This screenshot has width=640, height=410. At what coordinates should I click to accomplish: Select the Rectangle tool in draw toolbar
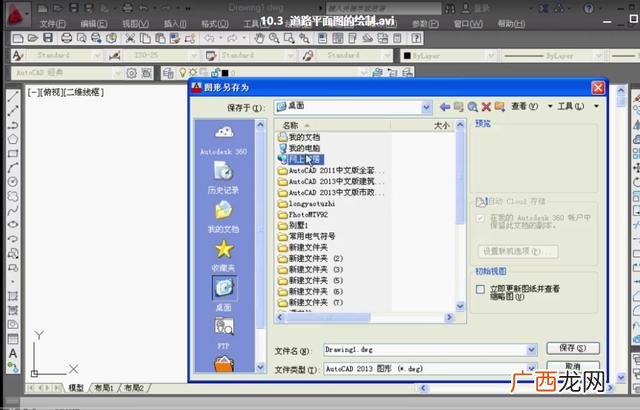point(13,153)
